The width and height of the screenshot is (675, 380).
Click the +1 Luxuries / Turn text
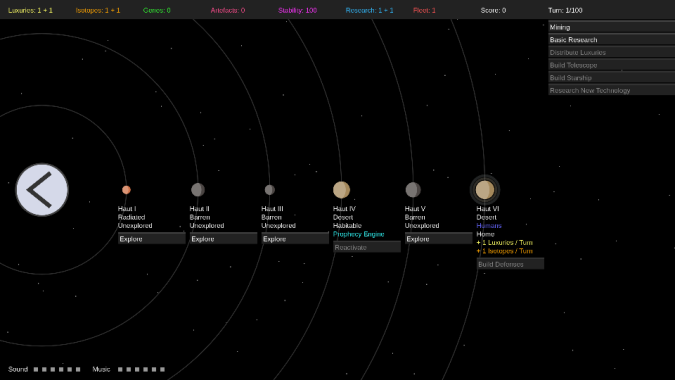(x=505, y=243)
